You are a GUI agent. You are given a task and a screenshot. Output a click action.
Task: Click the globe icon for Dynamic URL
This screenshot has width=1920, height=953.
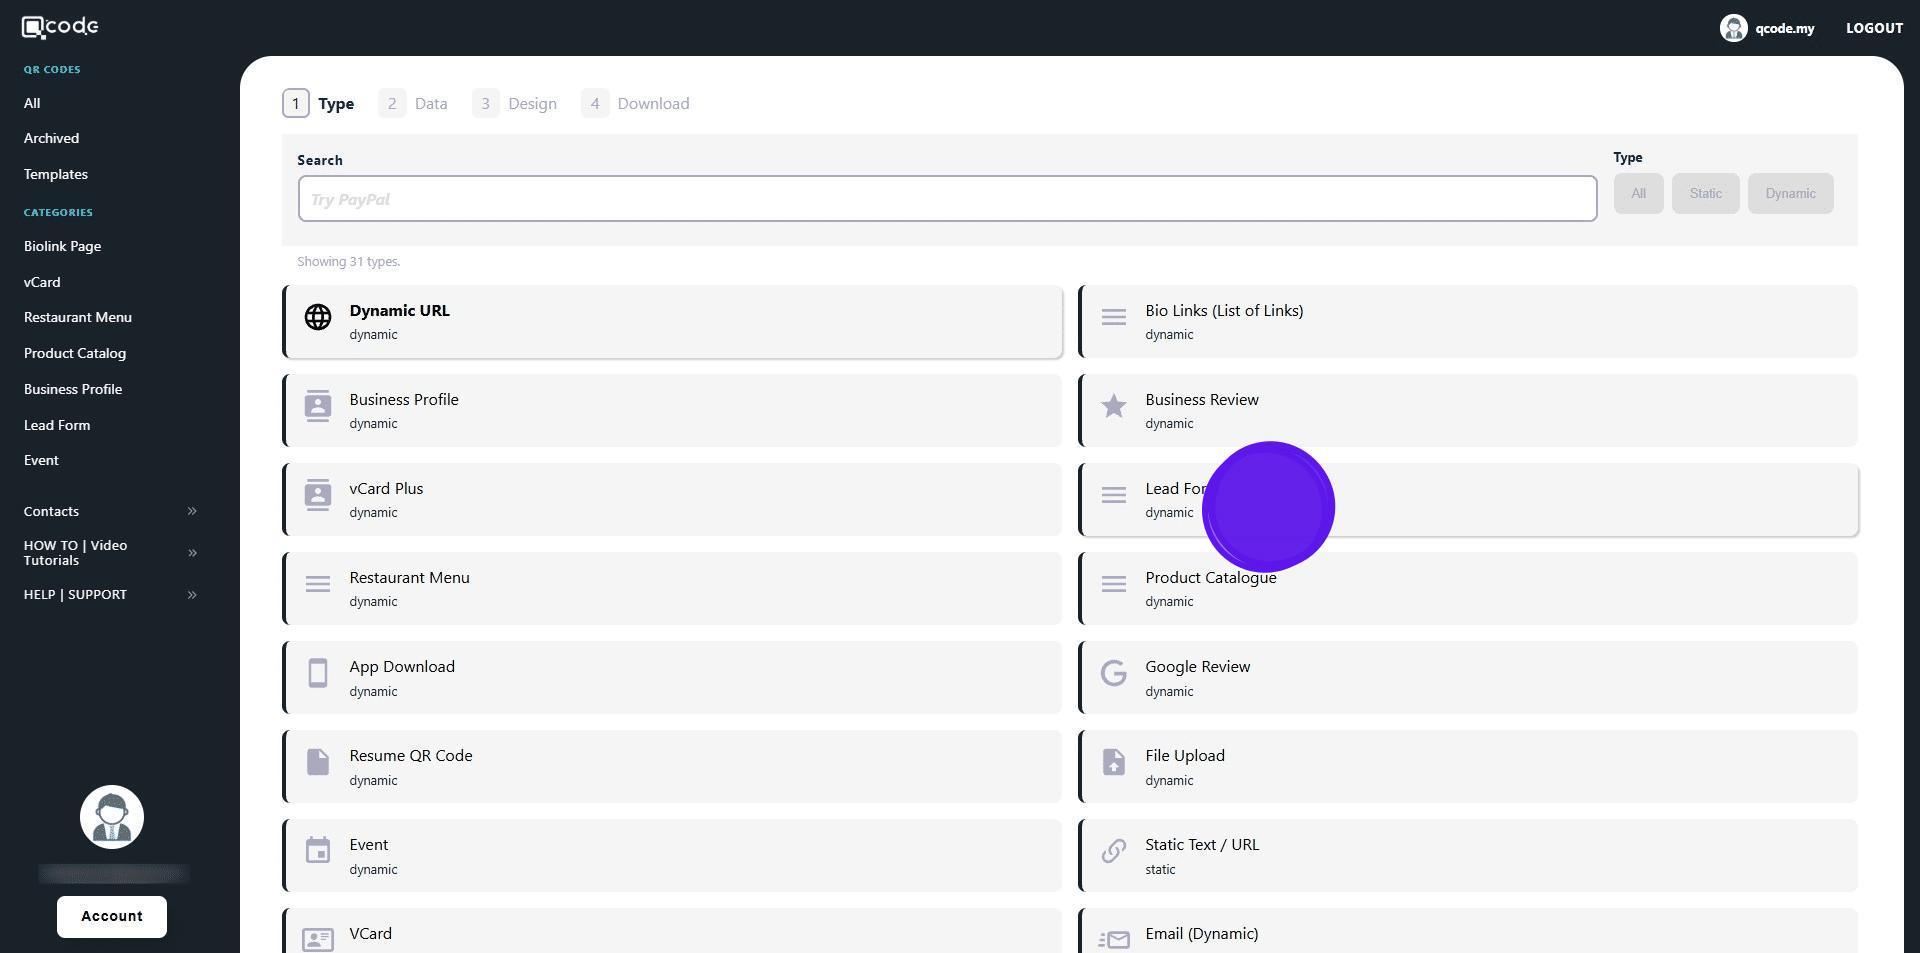pos(318,317)
